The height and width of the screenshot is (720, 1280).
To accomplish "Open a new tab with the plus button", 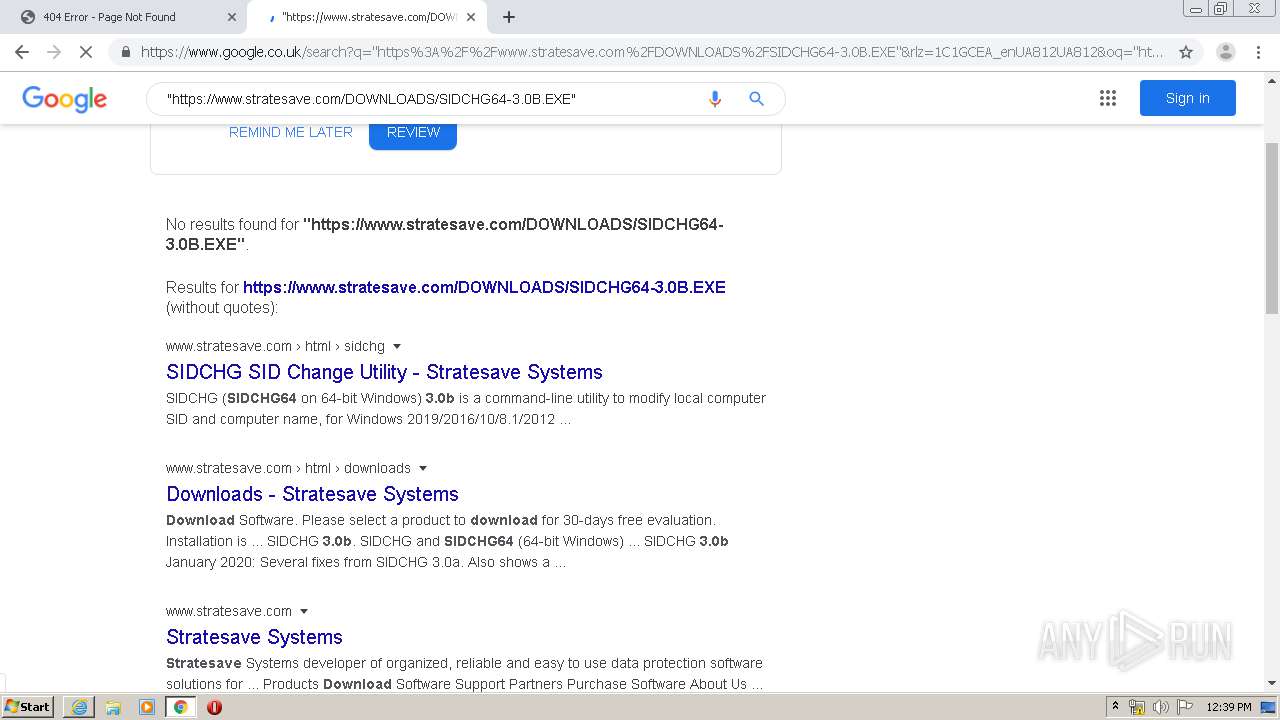I will point(509,17).
